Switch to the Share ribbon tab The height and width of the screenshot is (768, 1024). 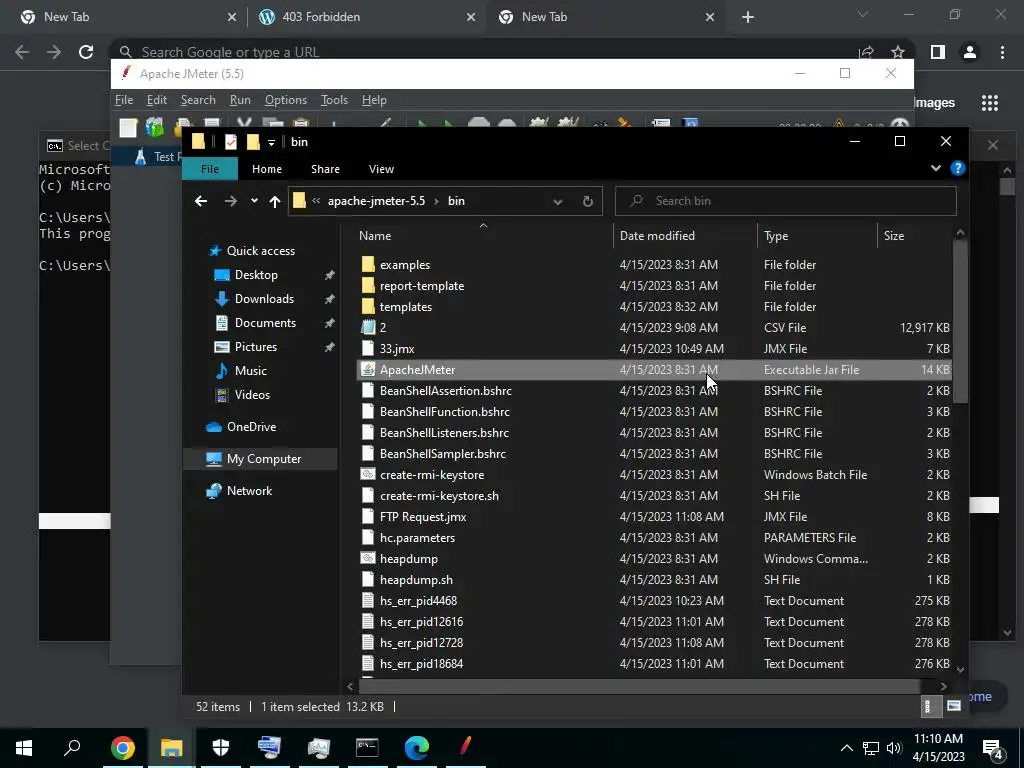point(325,169)
